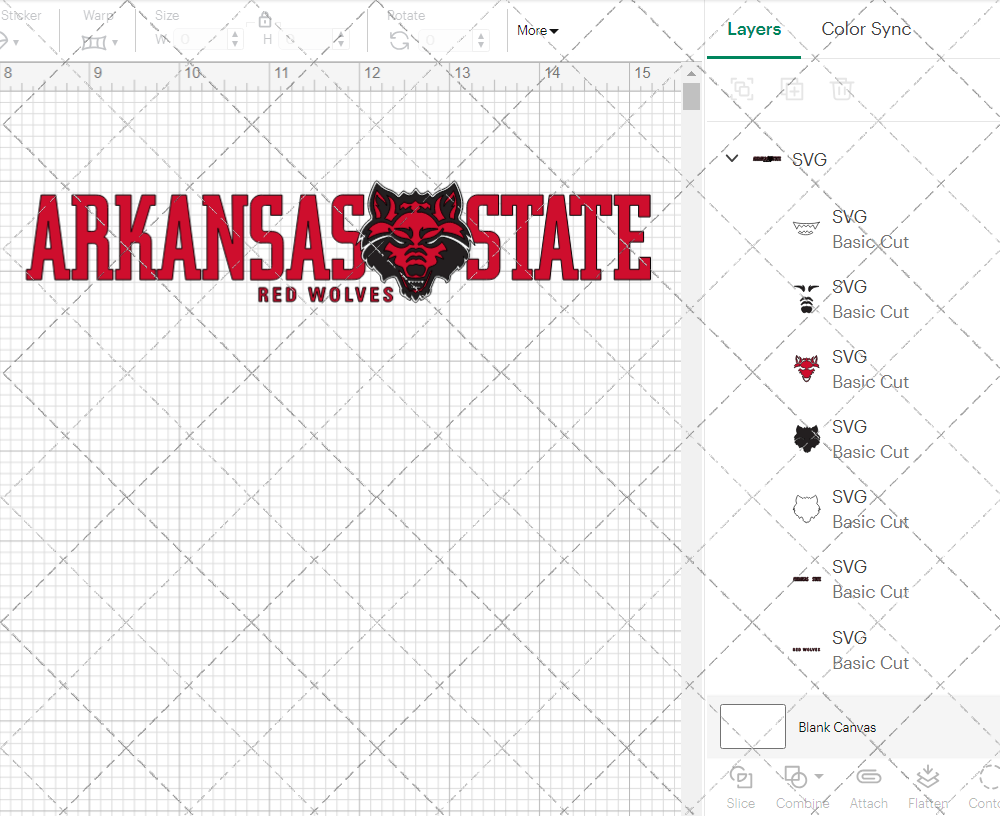Switch to the Layers tab
This screenshot has height=816, width=1000.
754,29
